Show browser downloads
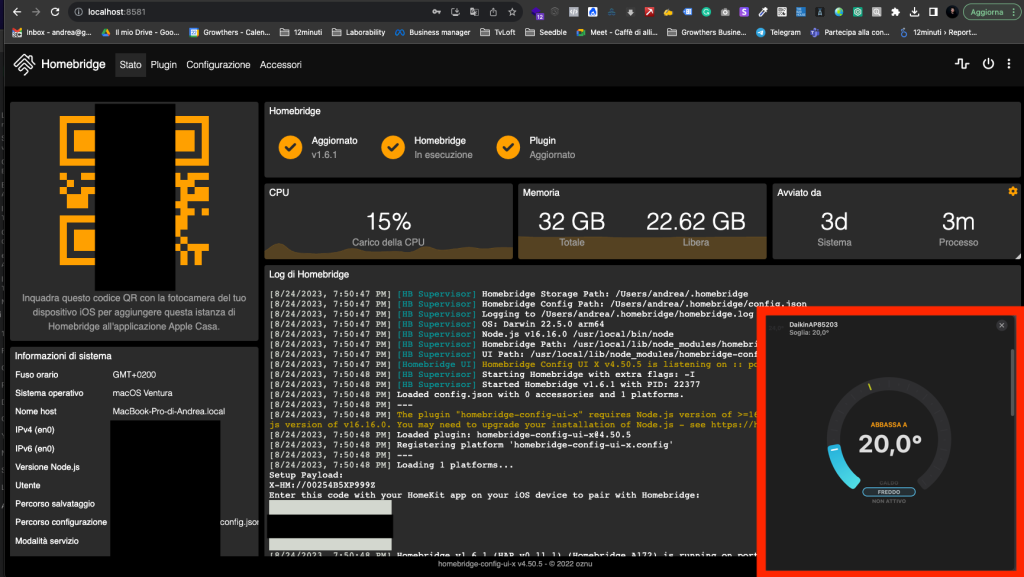Screen dimensions: 1024x577 pos(914,12)
